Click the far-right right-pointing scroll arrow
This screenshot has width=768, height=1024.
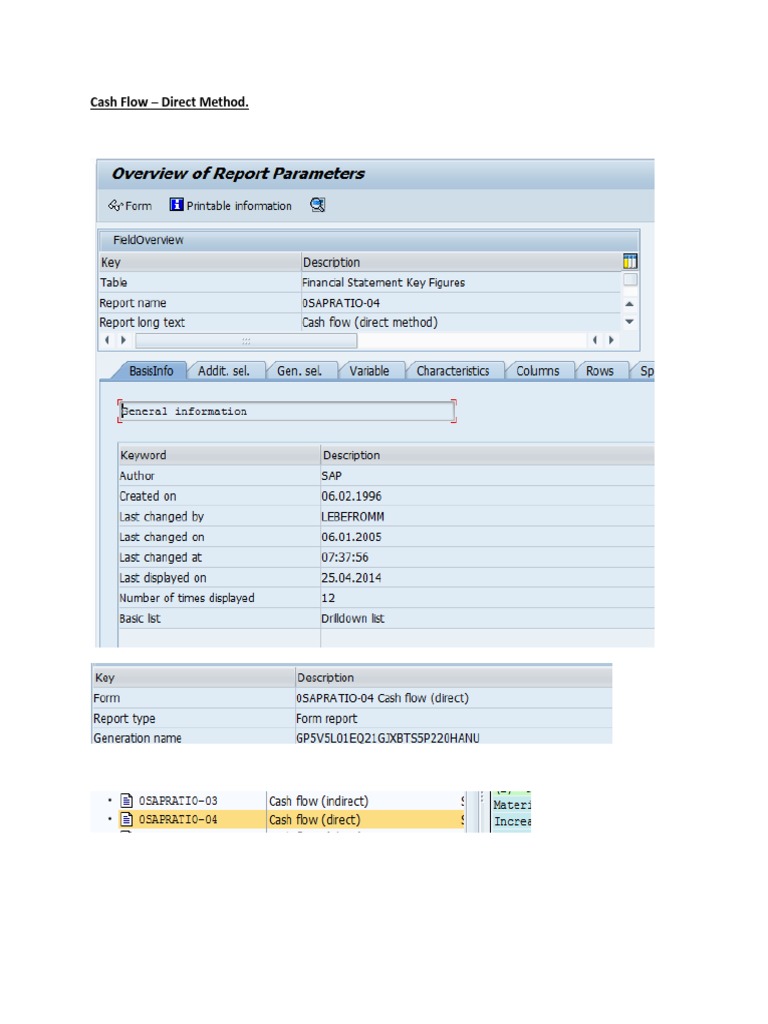click(x=611, y=340)
